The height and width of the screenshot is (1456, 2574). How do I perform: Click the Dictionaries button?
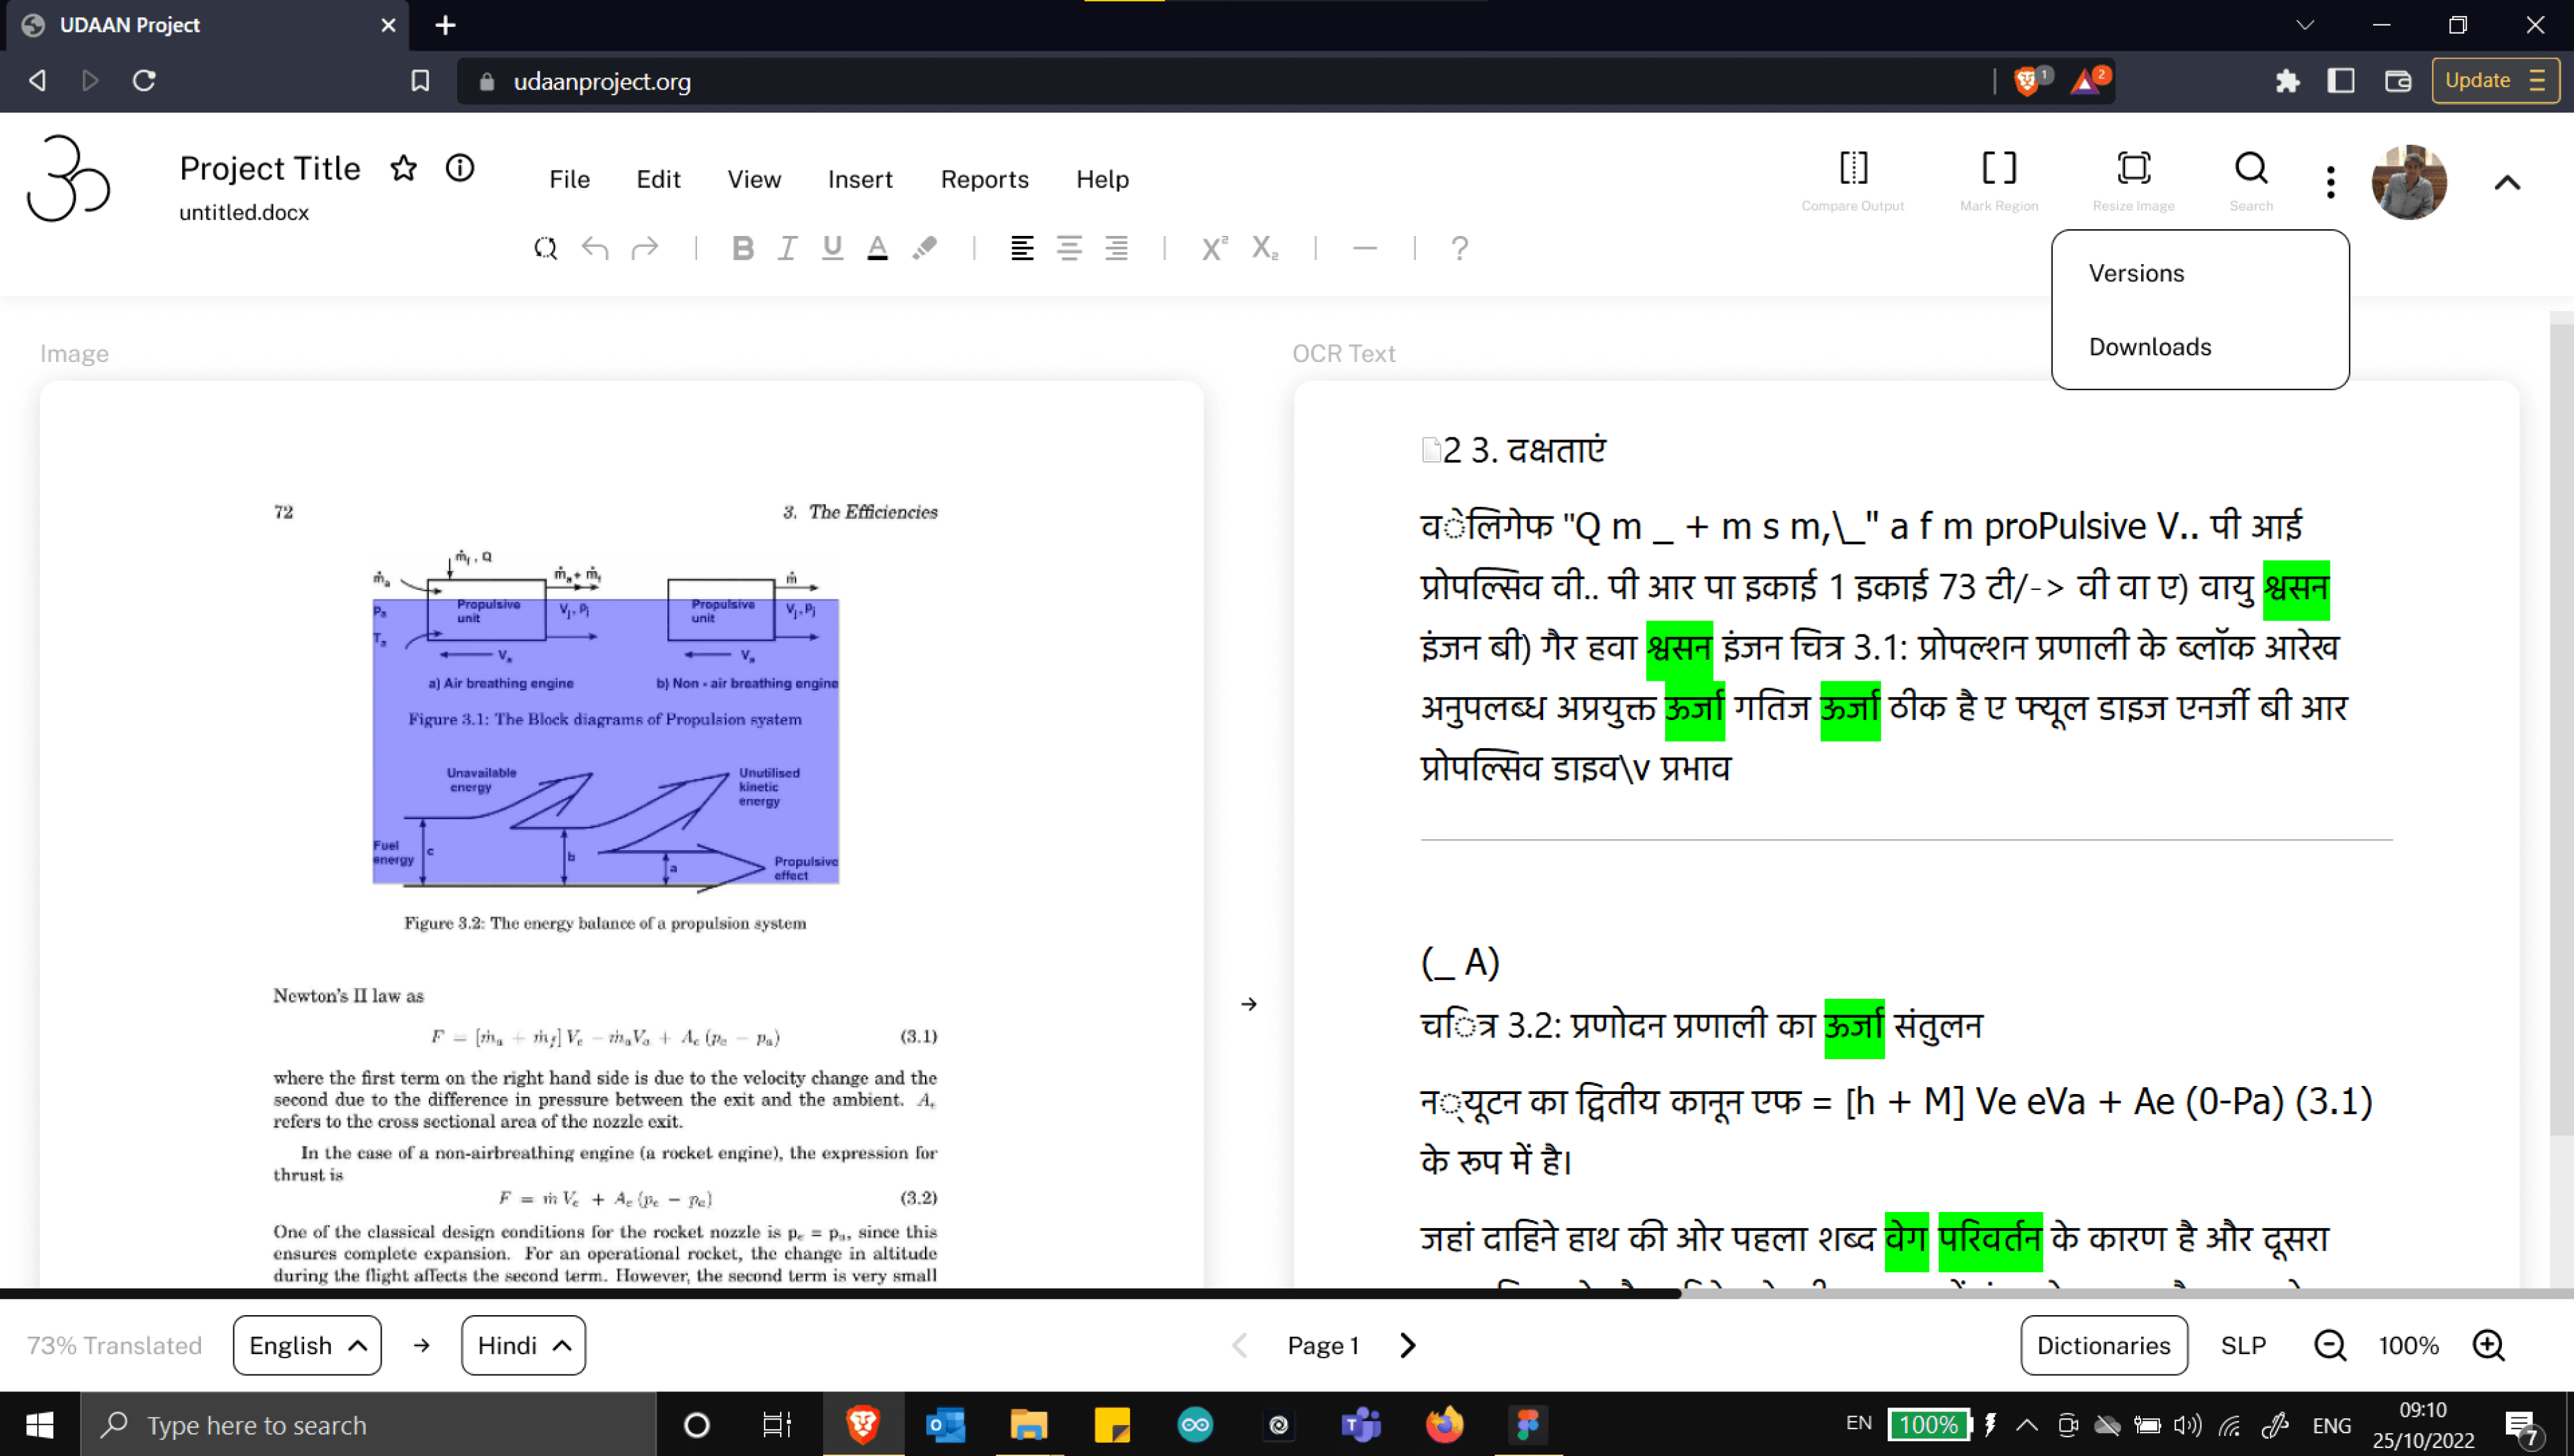click(2103, 1345)
